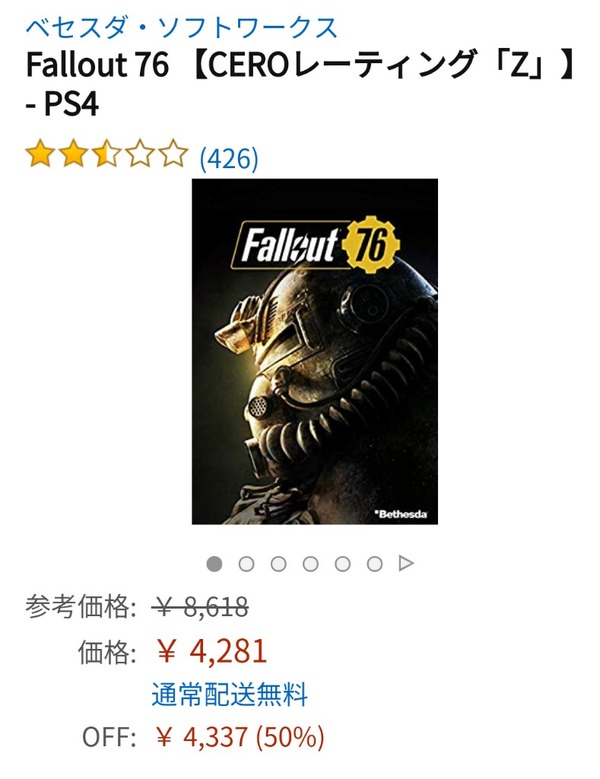Open the 426 customer reviews link
This screenshot has height=779, width=600.
(x=229, y=158)
